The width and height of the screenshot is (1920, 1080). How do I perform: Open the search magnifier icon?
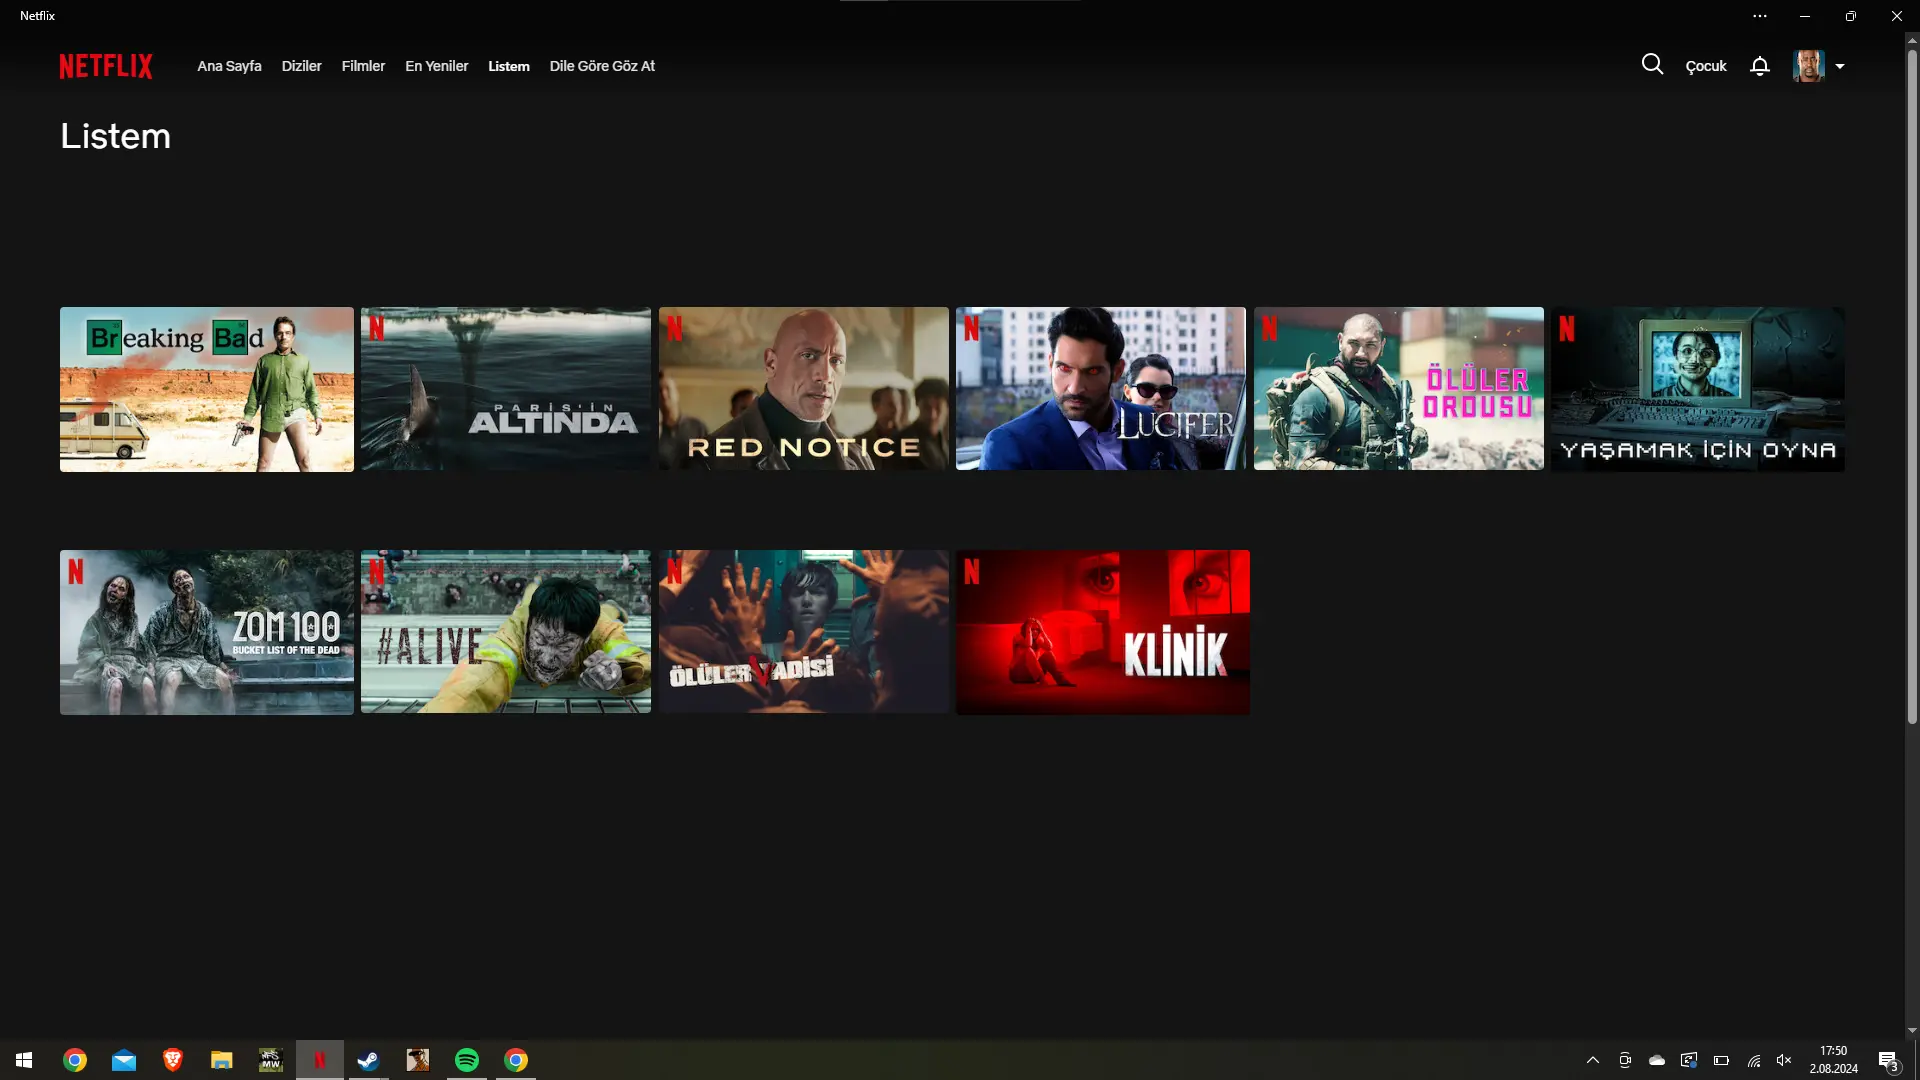pos(1652,65)
